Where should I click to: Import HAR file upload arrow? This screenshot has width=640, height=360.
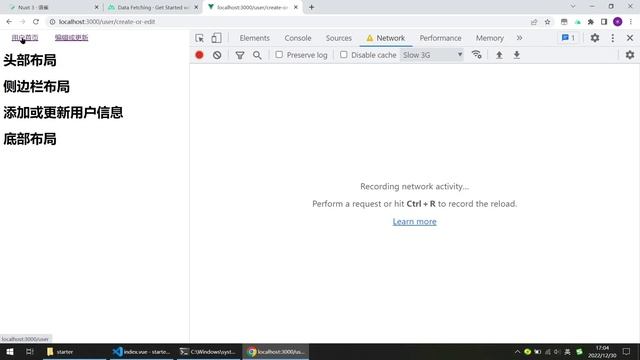(499, 55)
